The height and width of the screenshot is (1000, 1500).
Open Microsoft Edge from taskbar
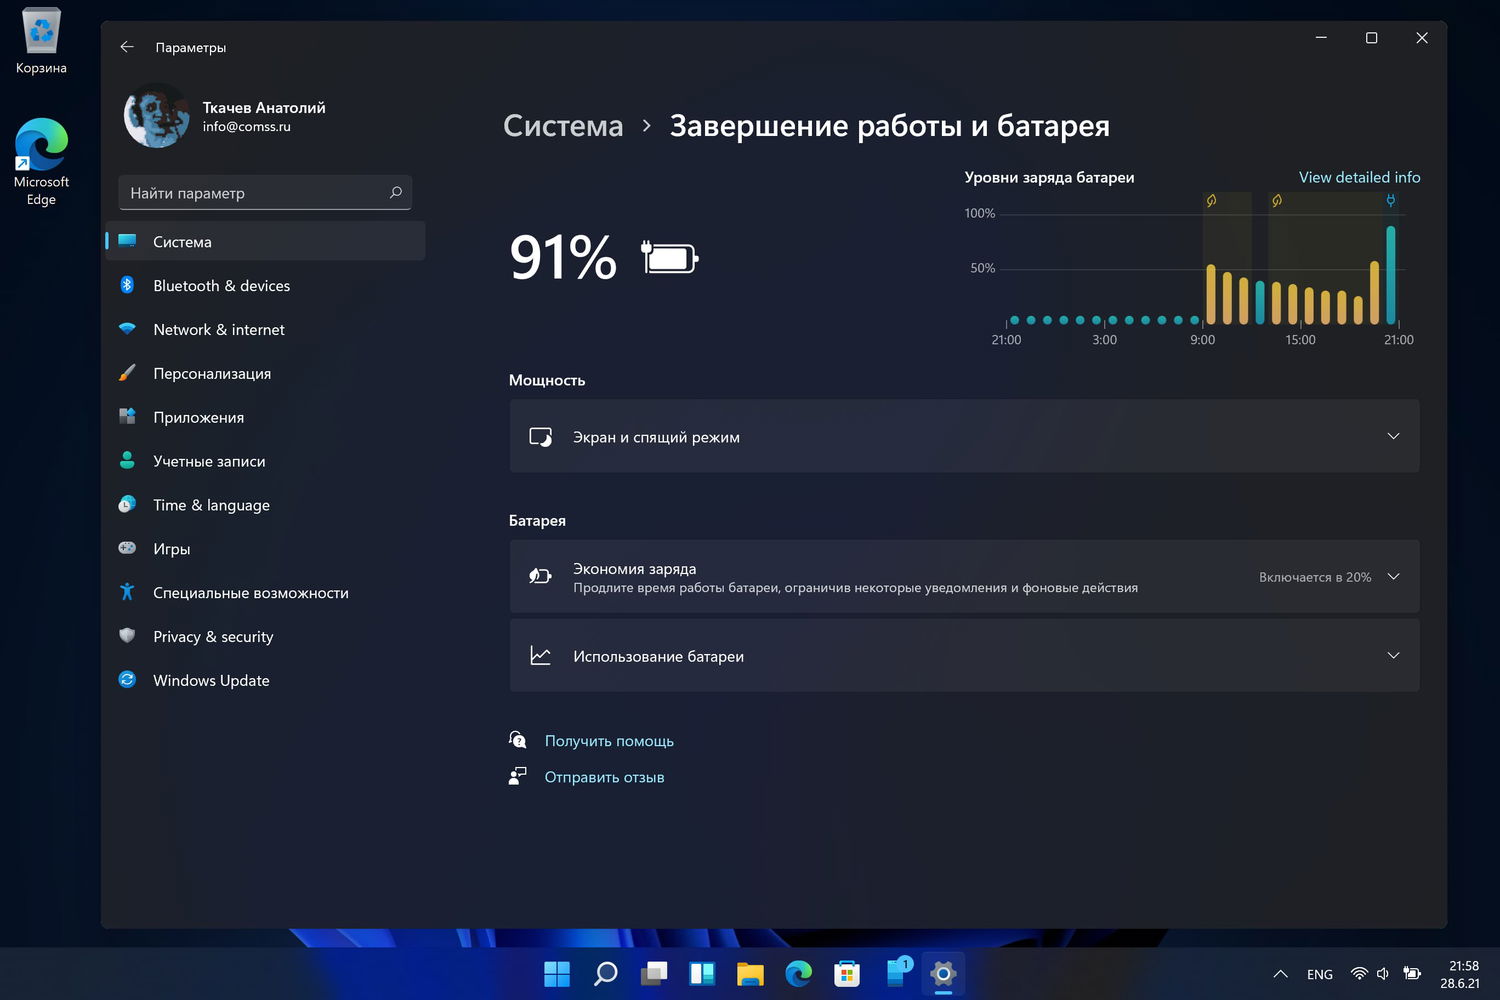pyautogui.click(x=798, y=973)
